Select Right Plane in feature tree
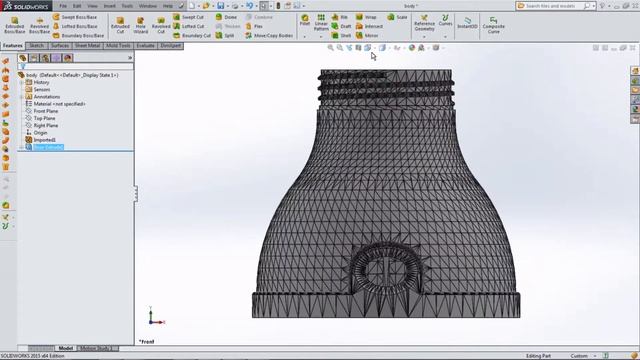The width and height of the screenshot is (640, 360). pyautogui.click(x=42, y=126)
